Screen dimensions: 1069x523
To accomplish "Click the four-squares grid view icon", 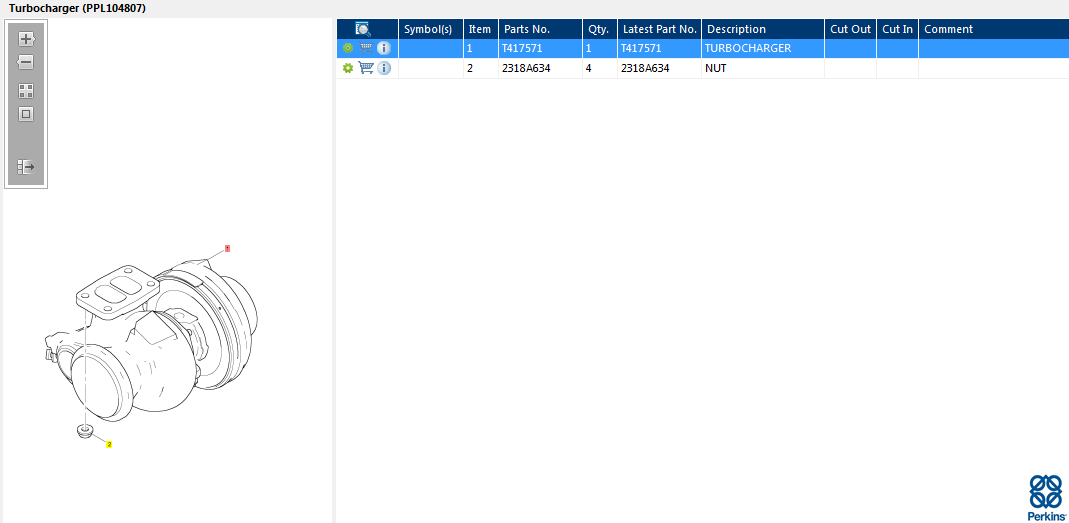I will 26,91.
